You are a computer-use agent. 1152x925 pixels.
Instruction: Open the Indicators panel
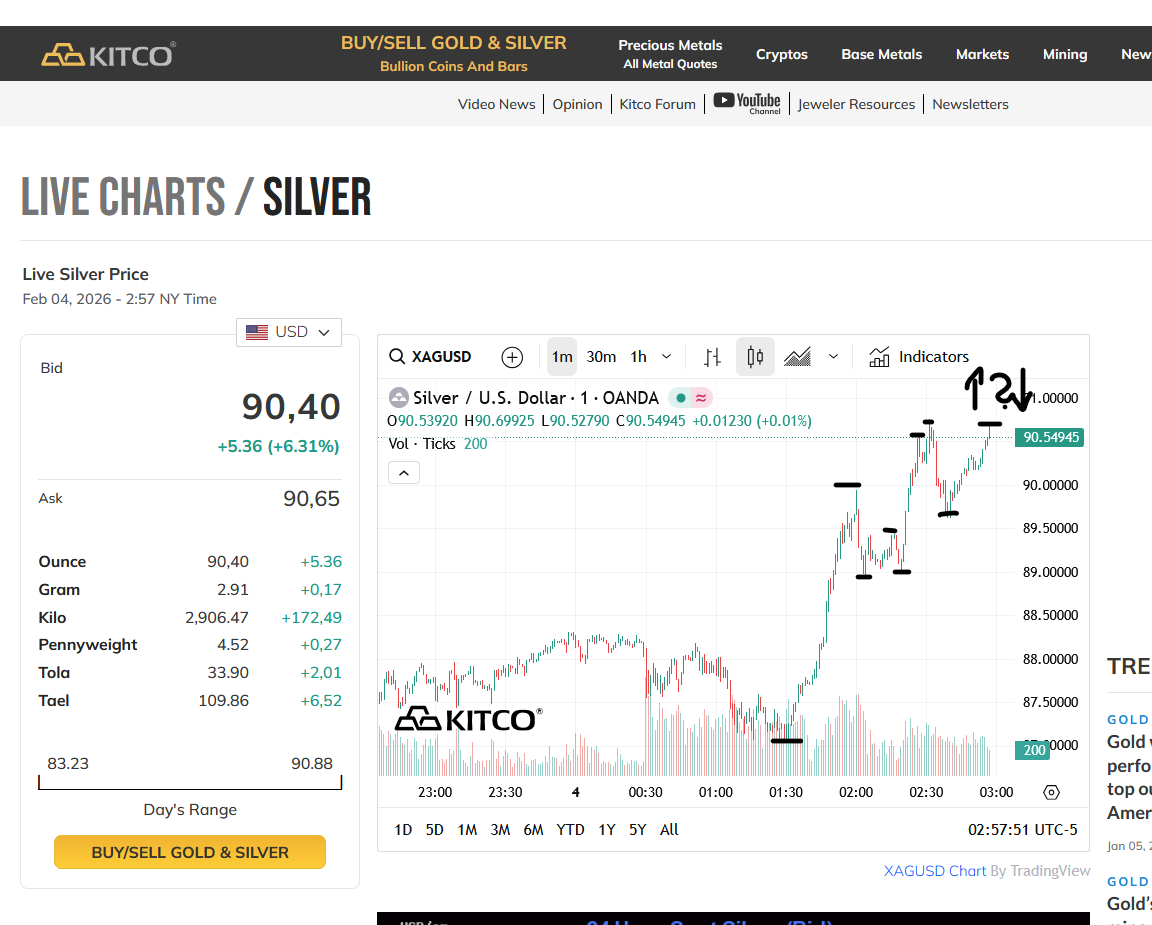(919, 357)
